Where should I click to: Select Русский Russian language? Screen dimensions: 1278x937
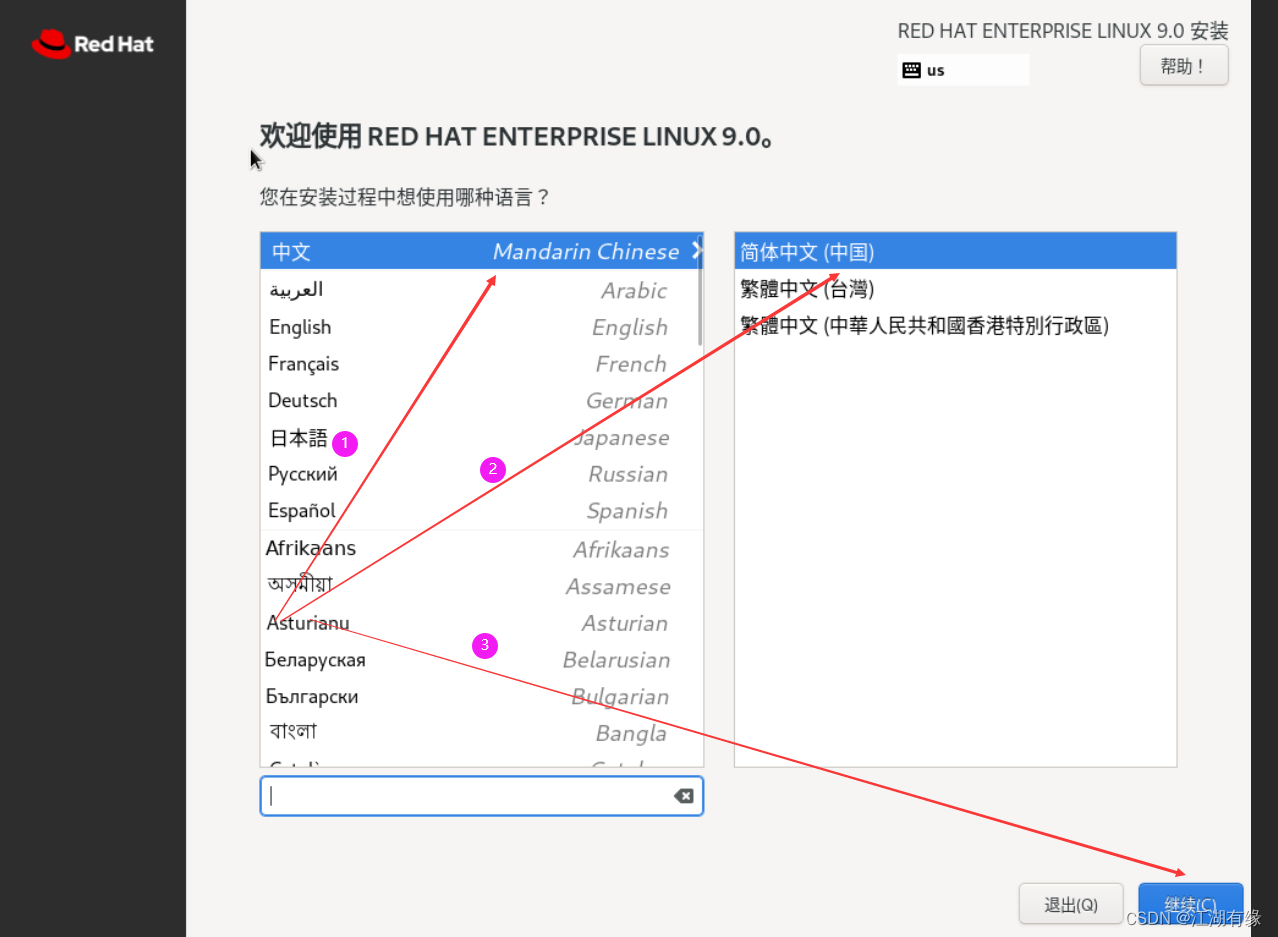(302, 473)
